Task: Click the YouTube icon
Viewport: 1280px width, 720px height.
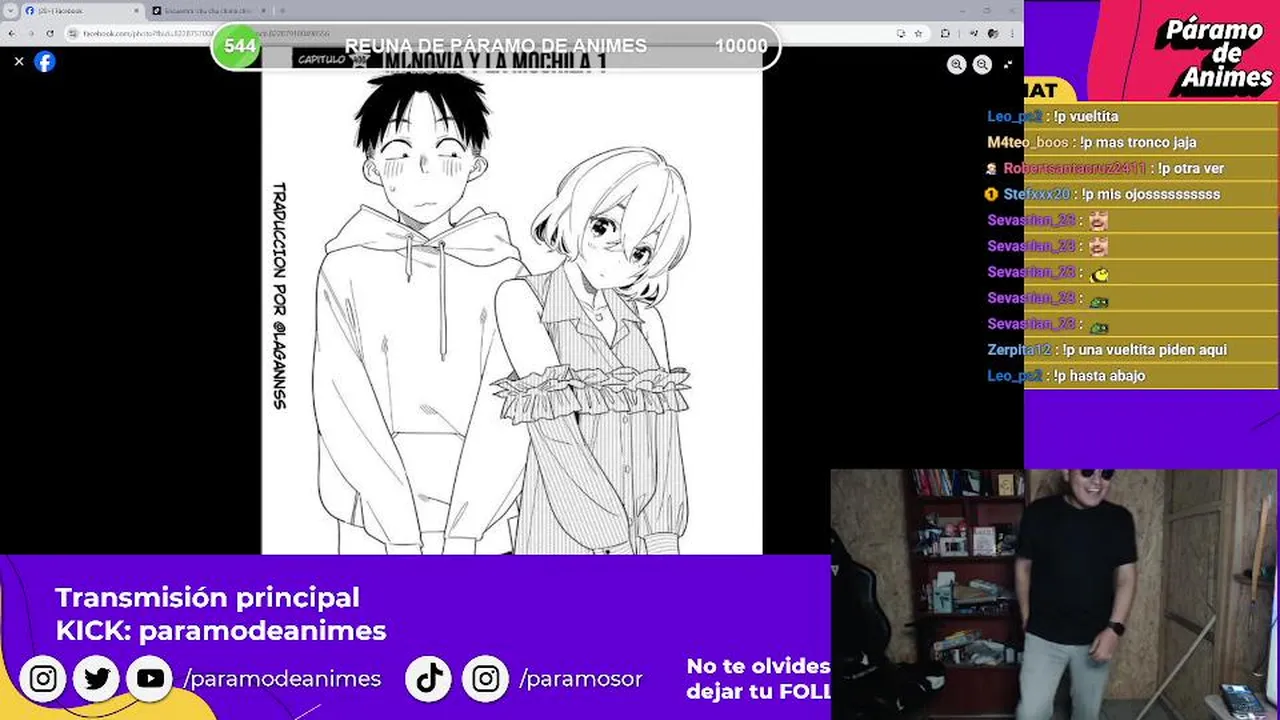Action: [150, 679]
